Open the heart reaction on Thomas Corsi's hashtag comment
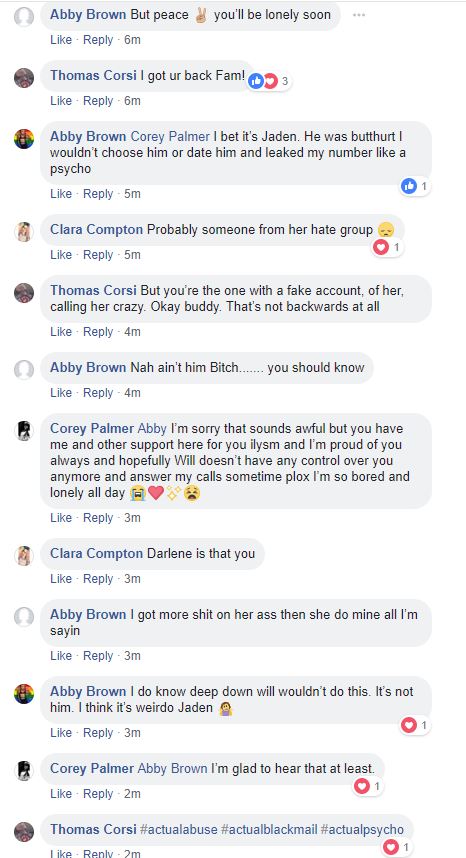Image resolution: width=466 pixels, height=858 pixels. tap(397, 848)
